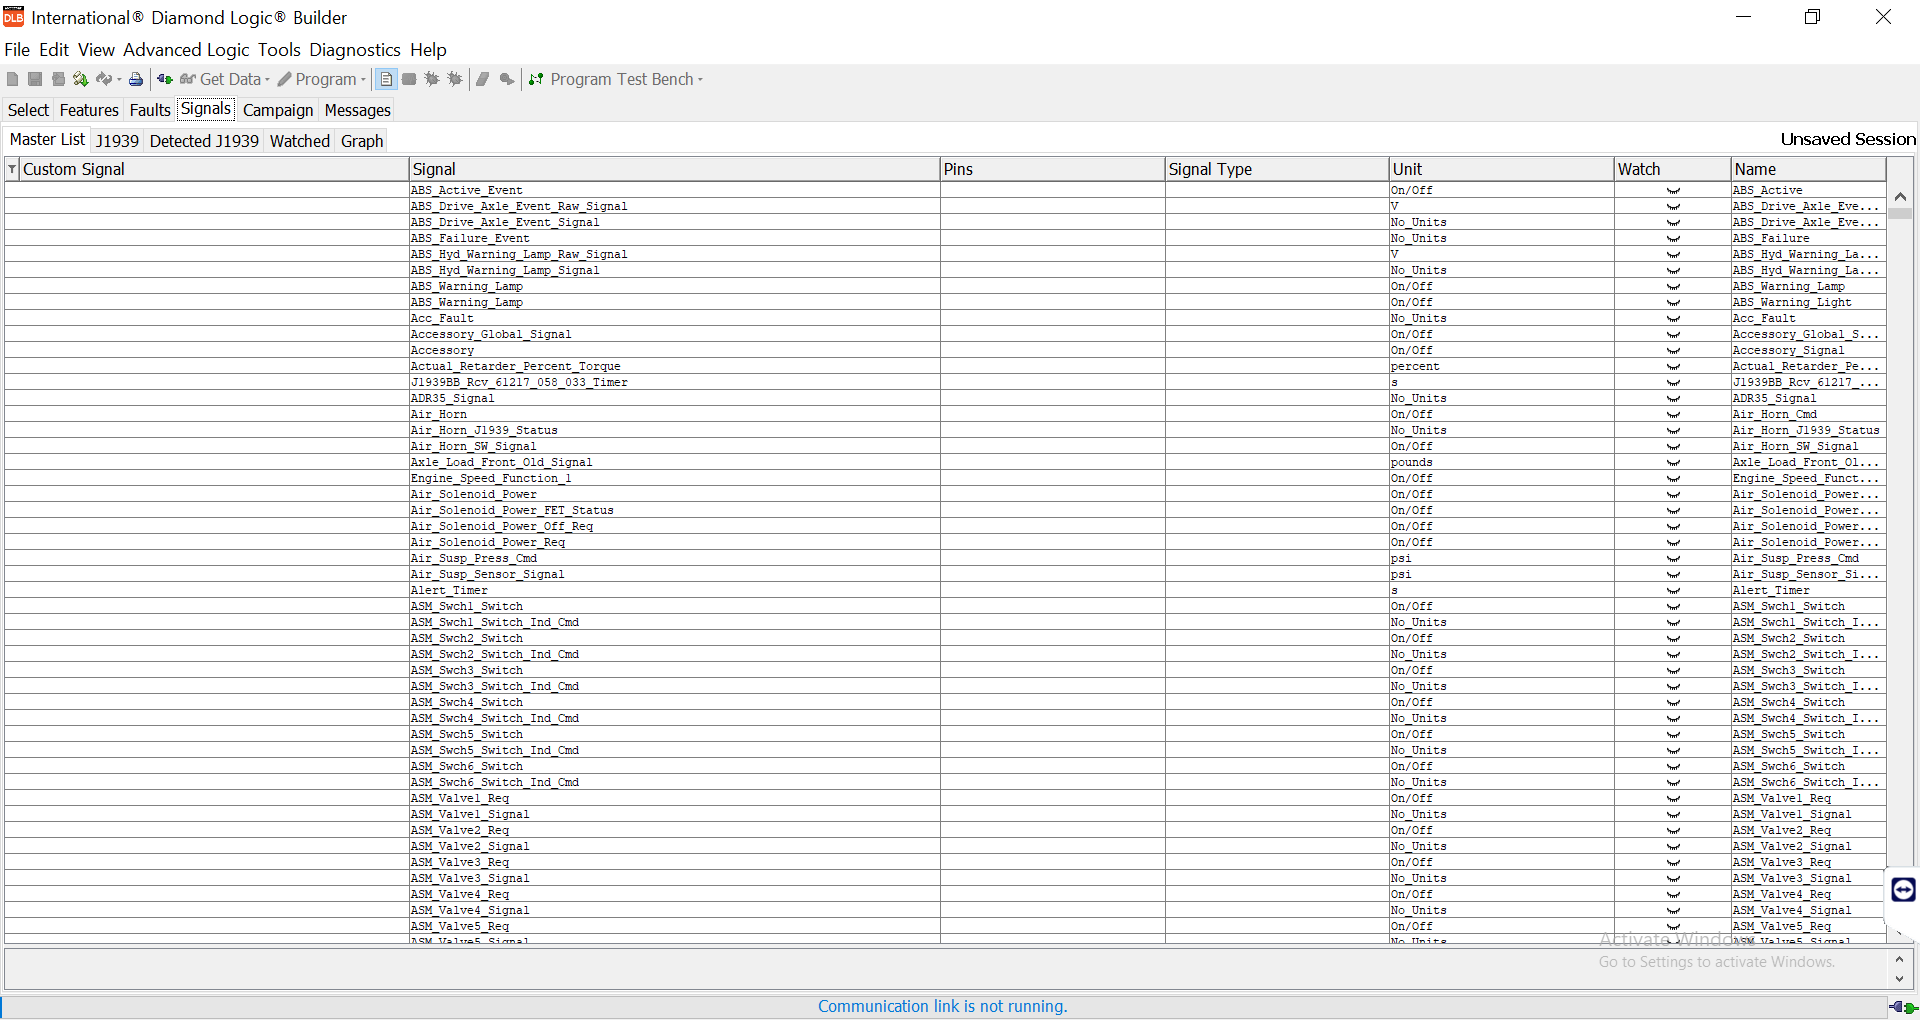Click the New file toolbar icon
Viewport: 1920px width, 1020px height.
(12, 79)
